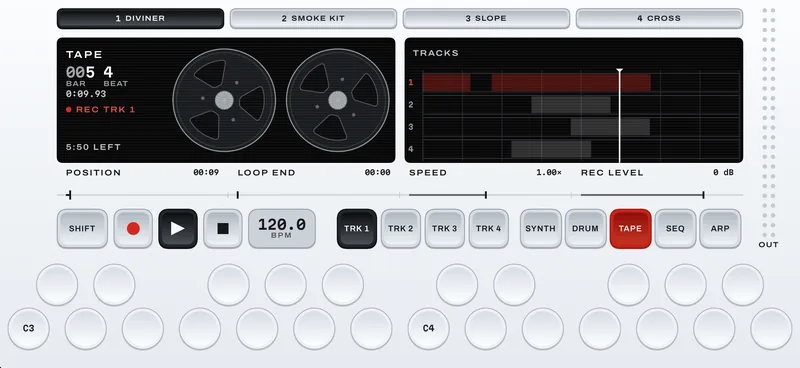Screen dimensions: 800x368
Task: Click the right tape reel
Action: point(337,100)
